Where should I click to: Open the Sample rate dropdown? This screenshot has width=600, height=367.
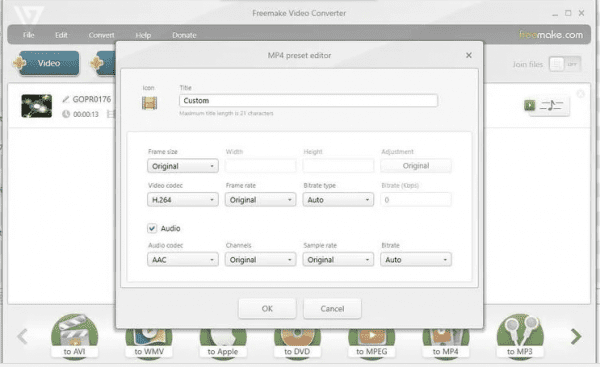(338, 259)
